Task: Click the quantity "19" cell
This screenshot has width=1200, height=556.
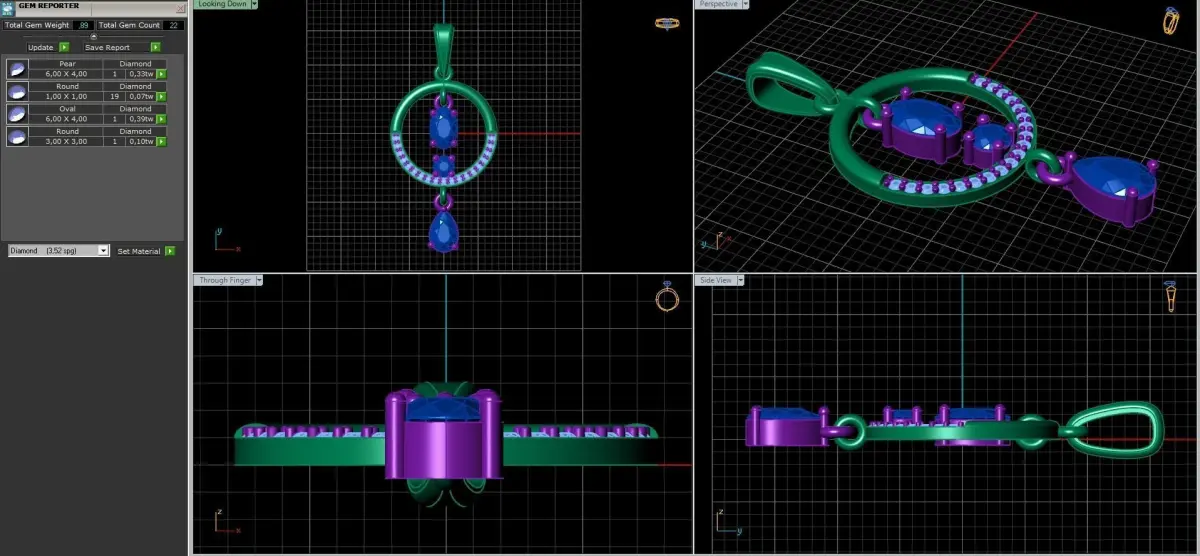Action: pos(114,97)
